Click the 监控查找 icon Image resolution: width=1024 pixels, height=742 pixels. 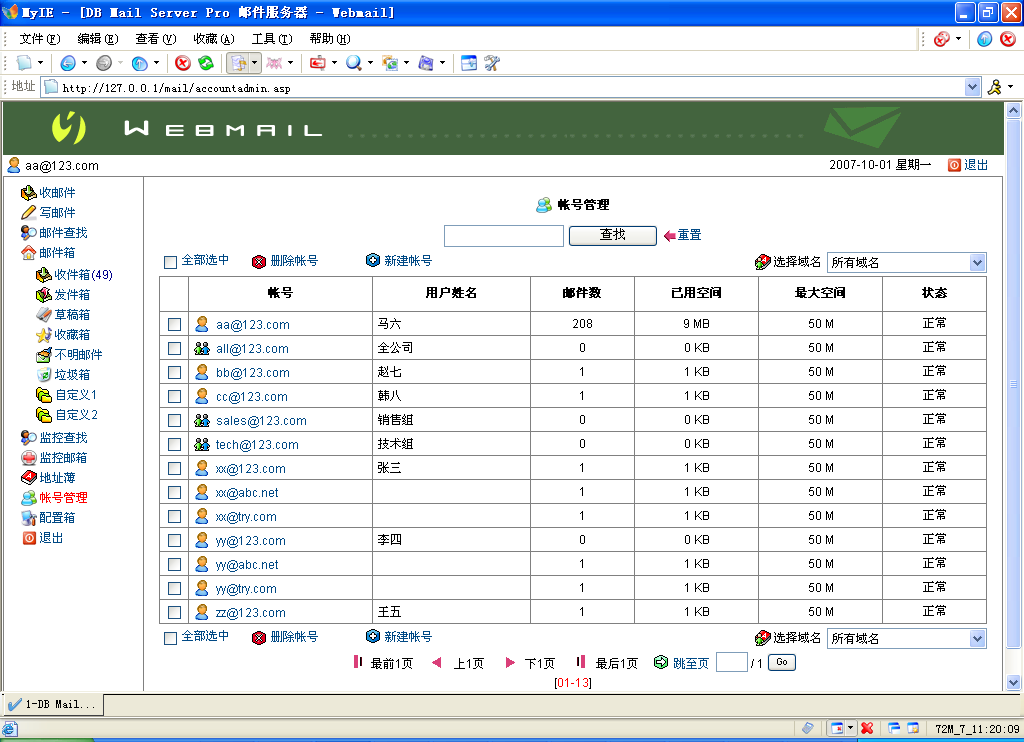pos(28,437)
